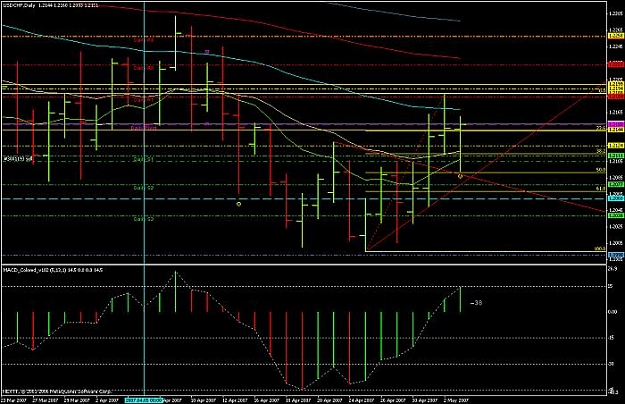
Task: Click the 23 Mar 2007 date label
Action: [13, 400]
